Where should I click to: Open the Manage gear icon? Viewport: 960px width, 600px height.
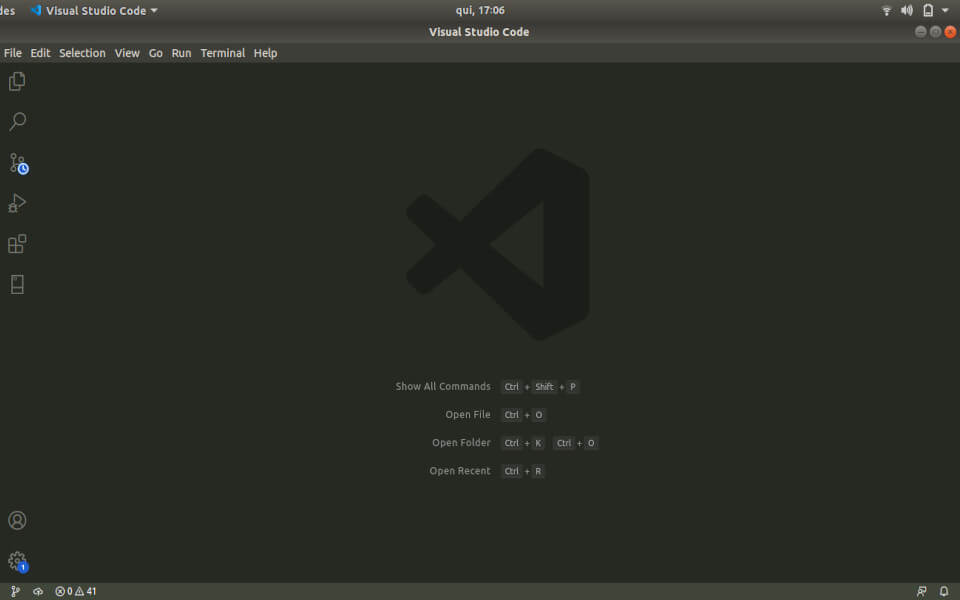(18, 561)
